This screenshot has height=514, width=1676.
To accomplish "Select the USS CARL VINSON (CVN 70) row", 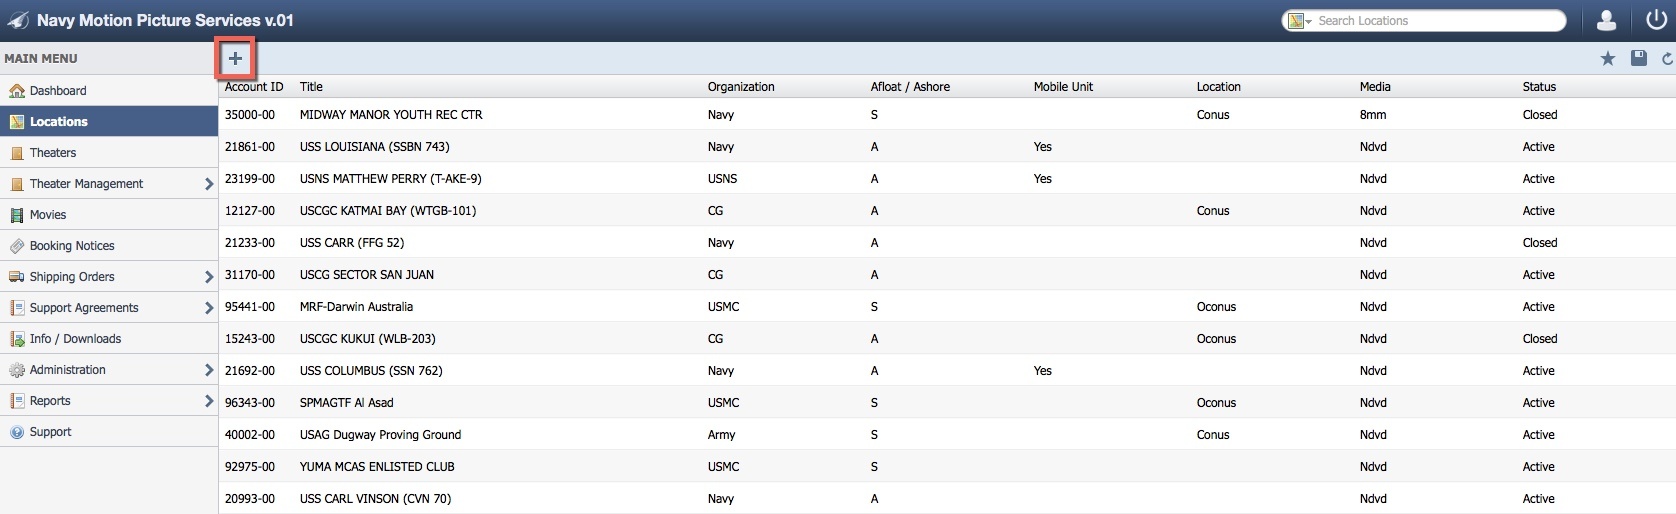I will [x=375, y=499].
